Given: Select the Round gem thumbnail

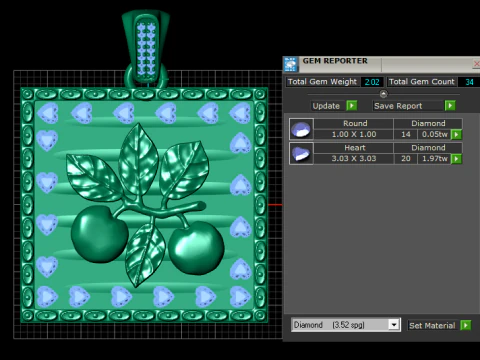Looking at the screenshot, I should click(301, 129).
